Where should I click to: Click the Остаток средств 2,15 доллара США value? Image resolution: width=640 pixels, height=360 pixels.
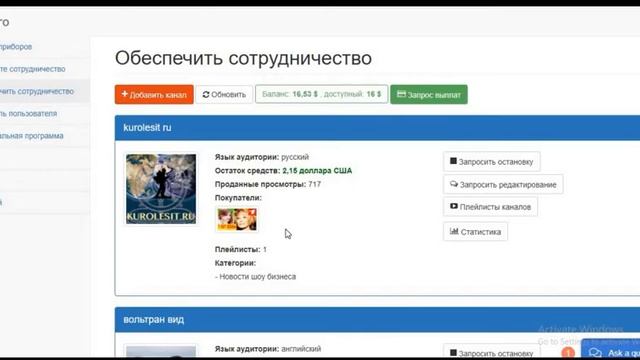tap(317, 171)
